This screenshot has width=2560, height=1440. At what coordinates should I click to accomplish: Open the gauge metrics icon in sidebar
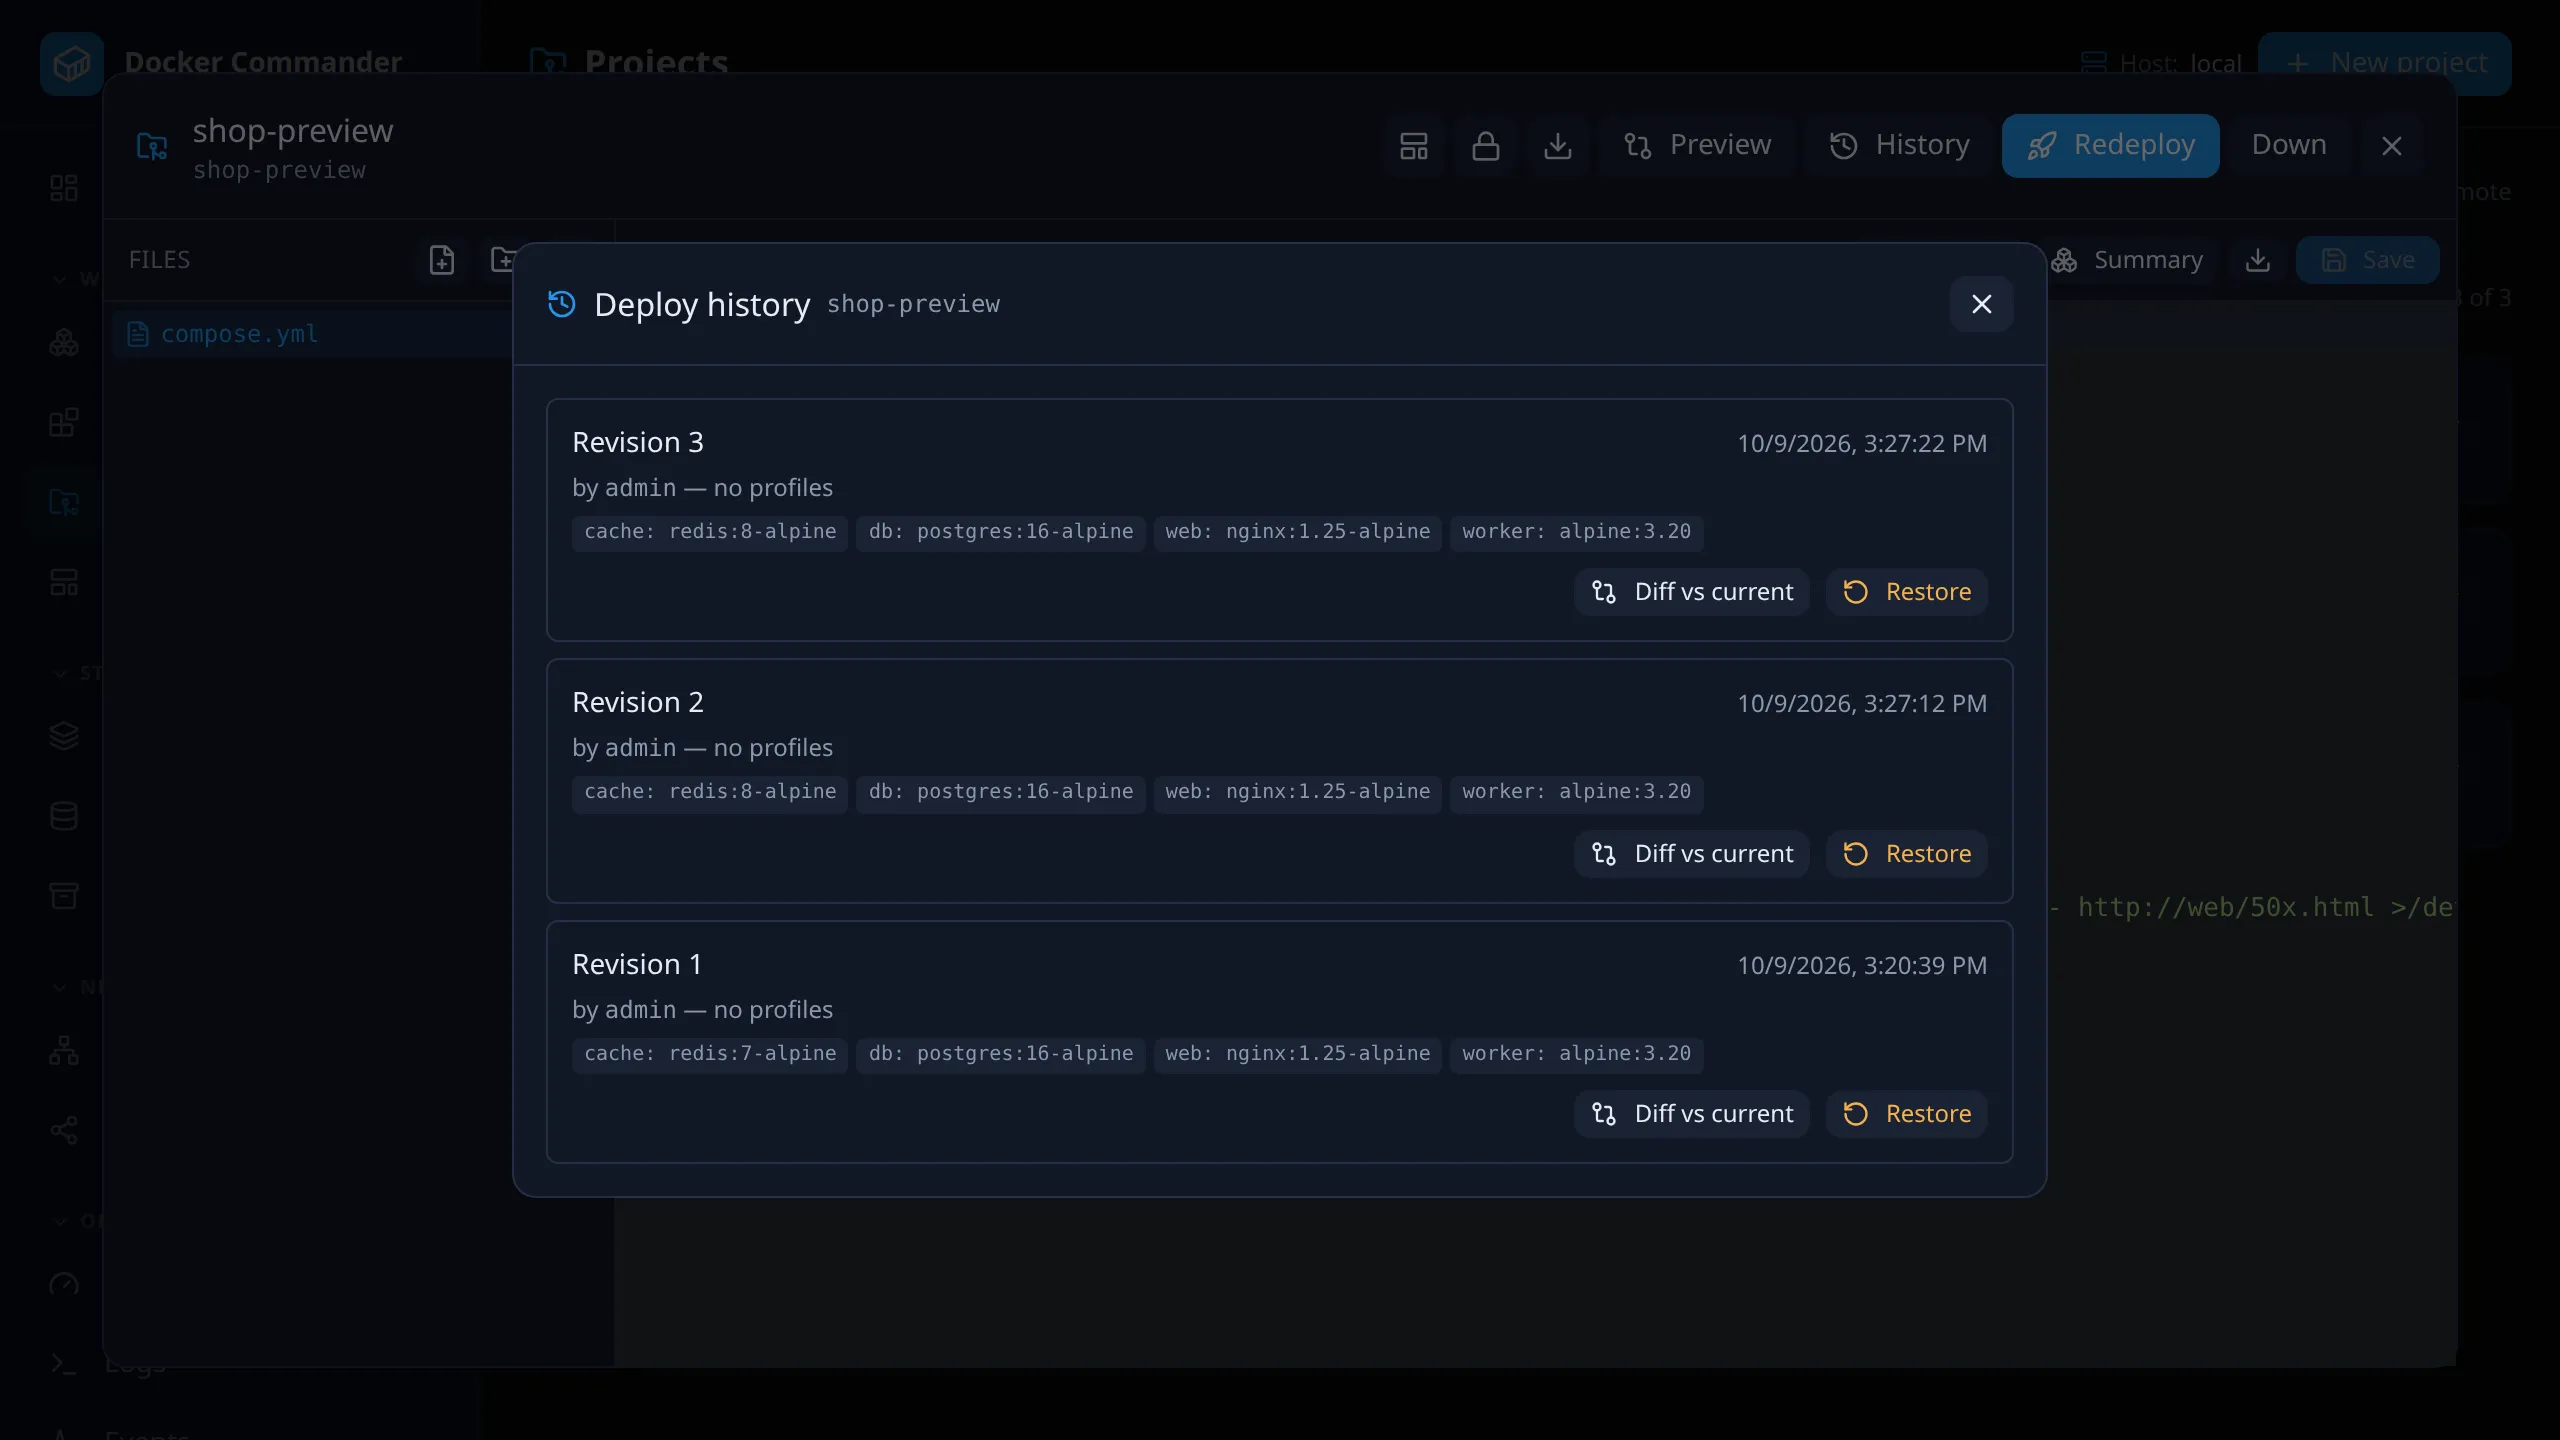tap(64, 1286)
